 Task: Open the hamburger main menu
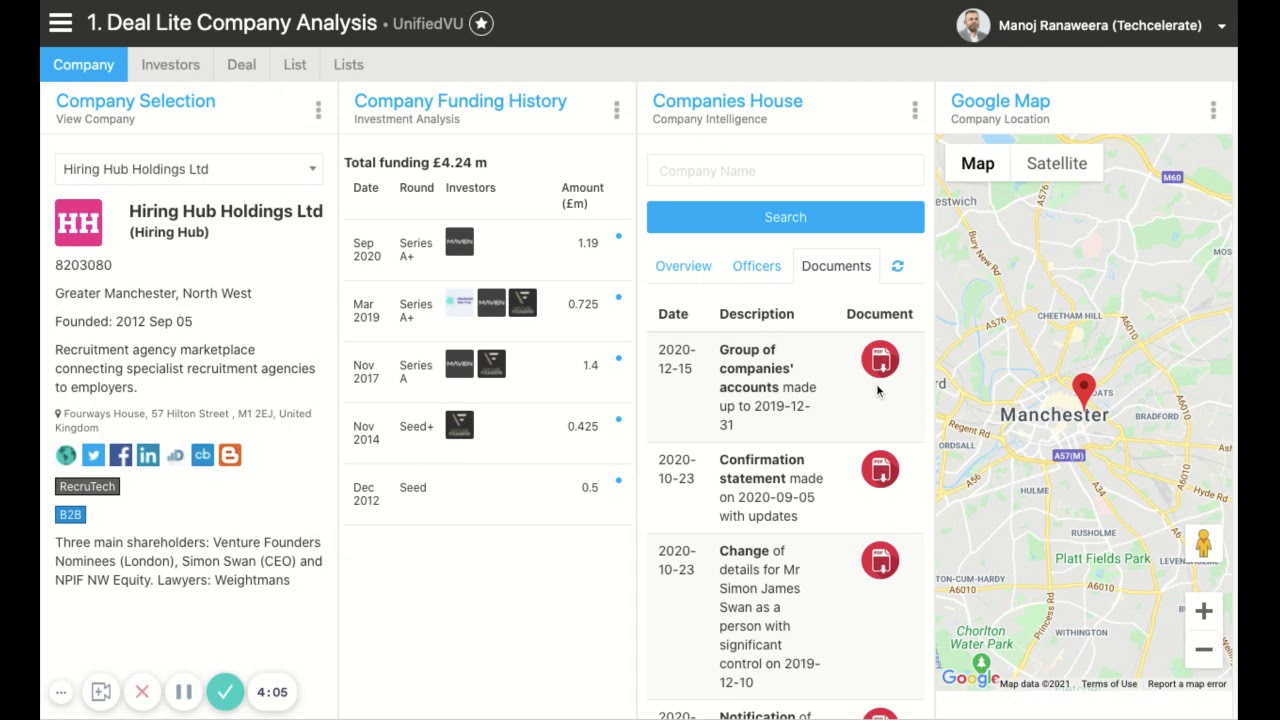[61, 23]
